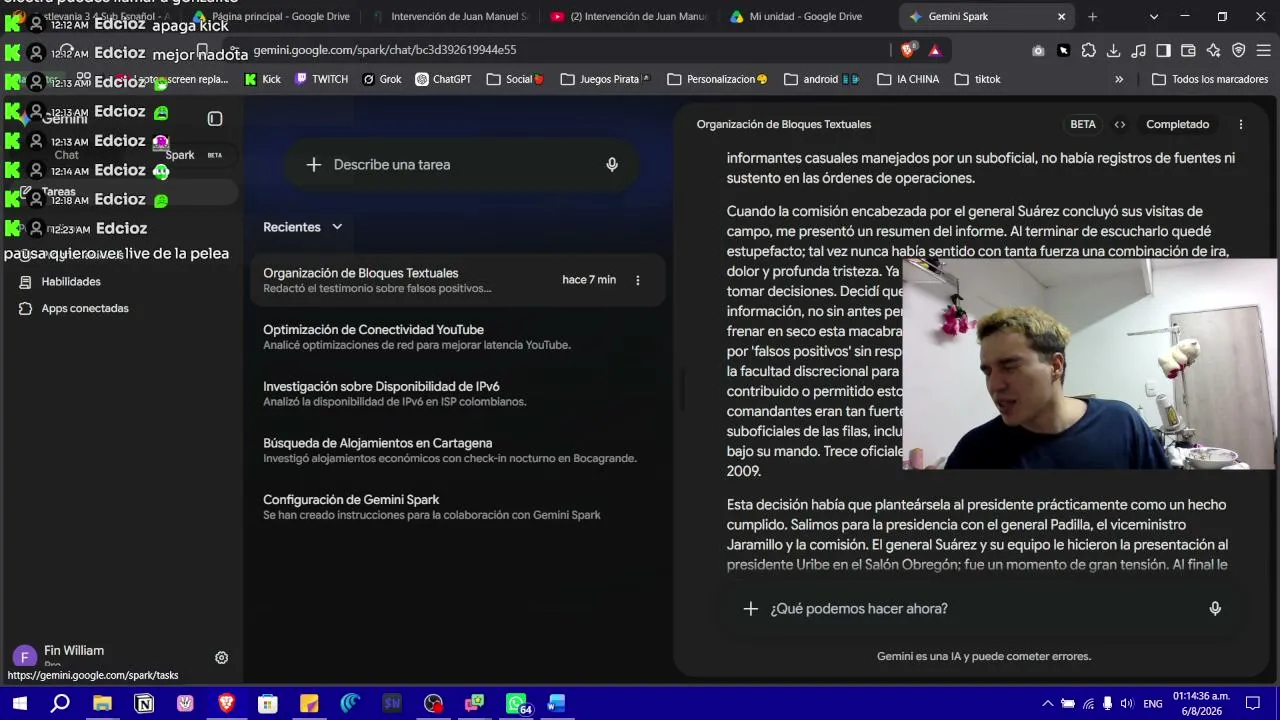The height and width of the screenshot is (720, 1280).
Task: Open the Grok bookmark
Action: 382,79
